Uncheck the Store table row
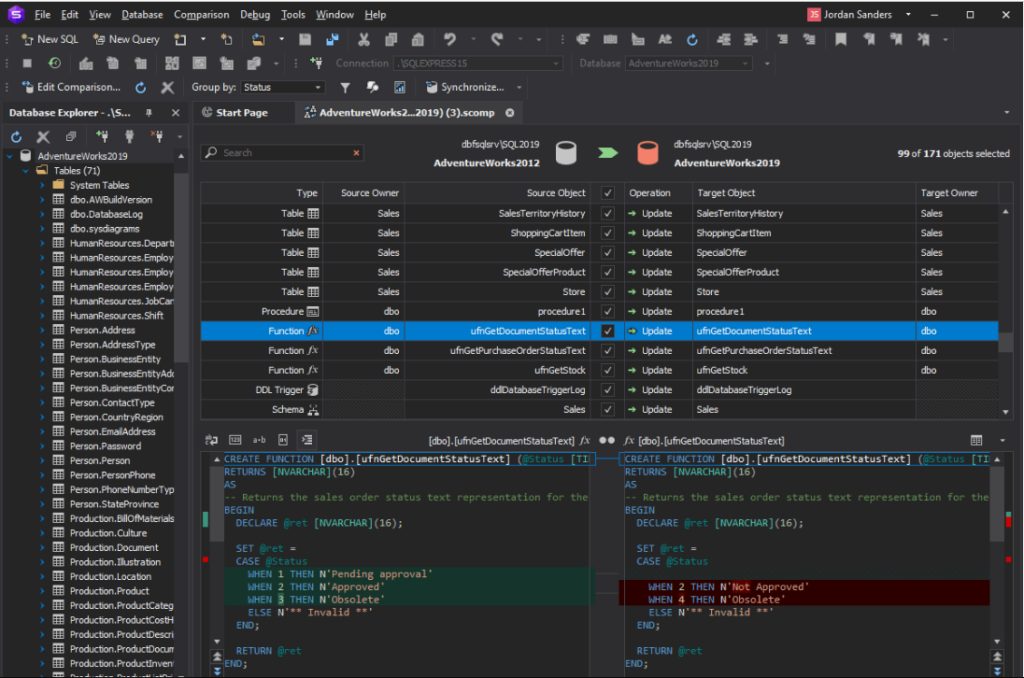This screenshot has width=1024, height=678. [606, 291]
